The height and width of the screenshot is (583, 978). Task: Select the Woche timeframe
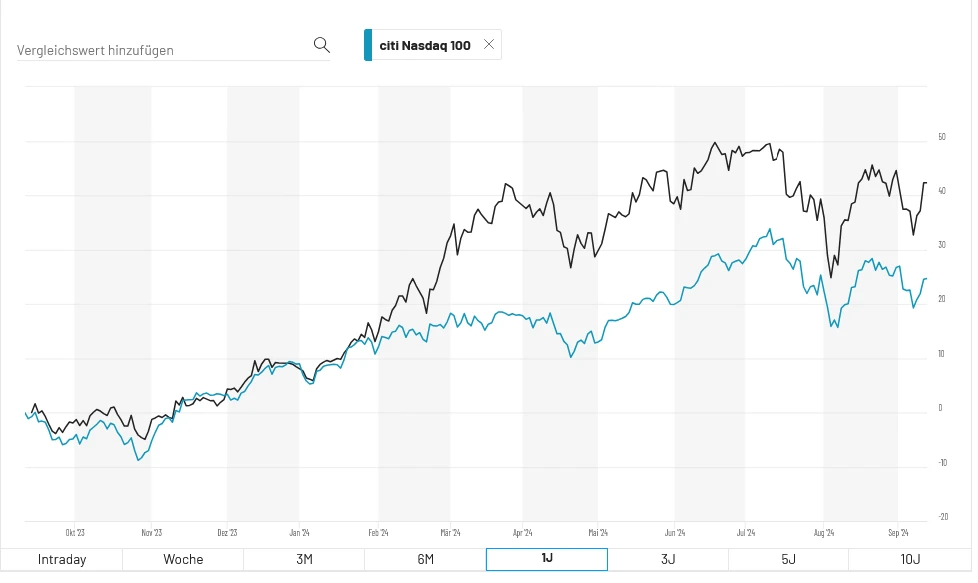point(183,559)
